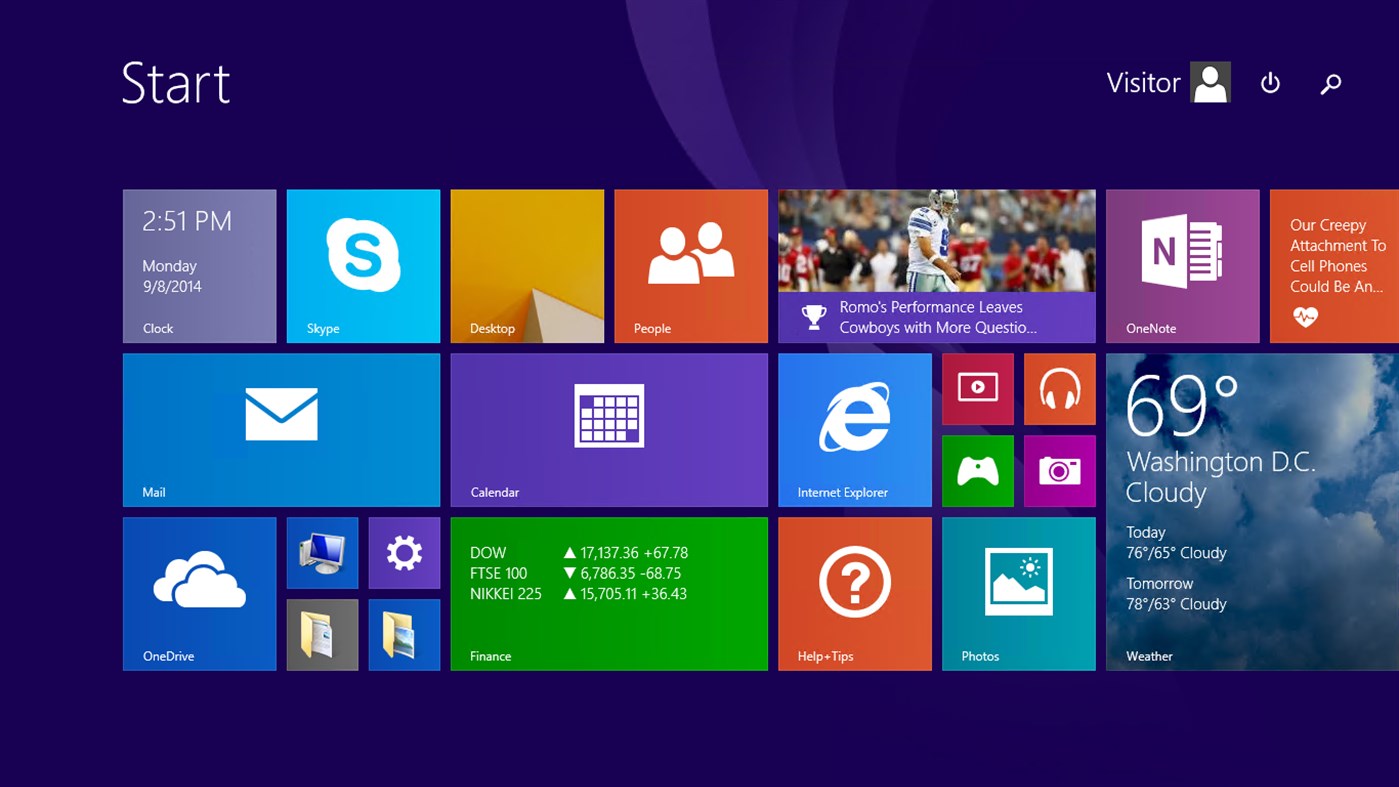Start the Xbox Games app
1399x787 pixels.
point(977,470)
